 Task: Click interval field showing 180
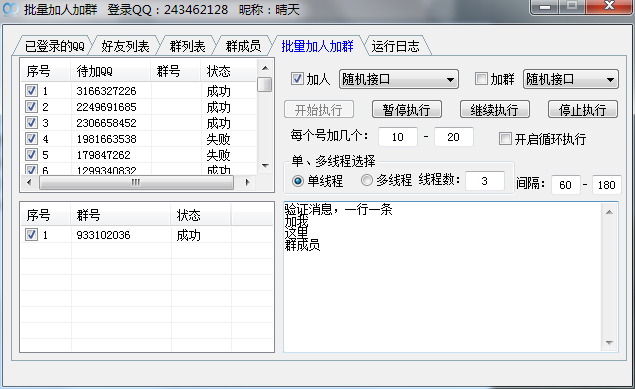pyautogui.click(x=606, y=185)
